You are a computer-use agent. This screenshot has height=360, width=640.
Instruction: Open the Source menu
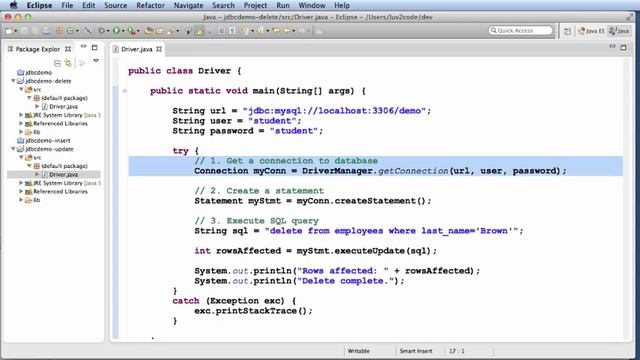point(116,5)
